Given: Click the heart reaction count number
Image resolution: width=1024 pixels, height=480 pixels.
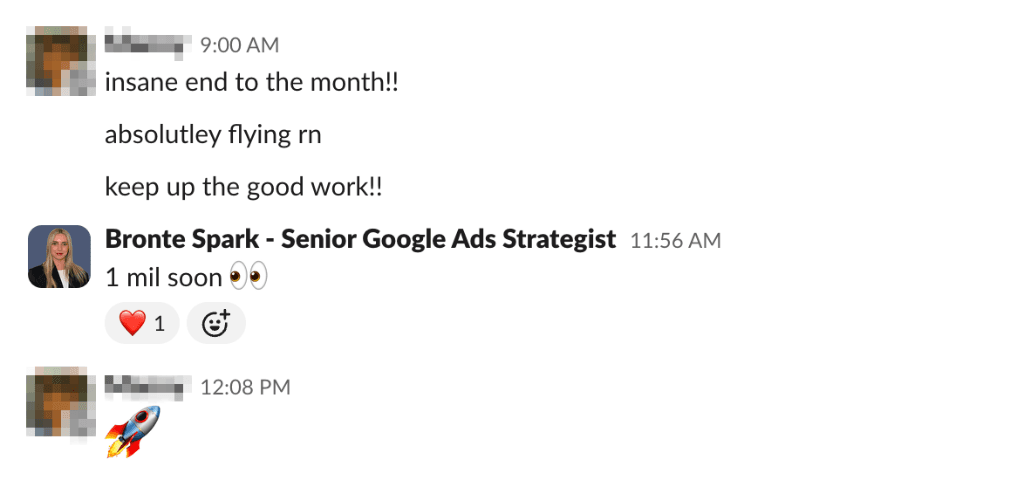Looking at the screenshot, I should (x=159, y=323).
